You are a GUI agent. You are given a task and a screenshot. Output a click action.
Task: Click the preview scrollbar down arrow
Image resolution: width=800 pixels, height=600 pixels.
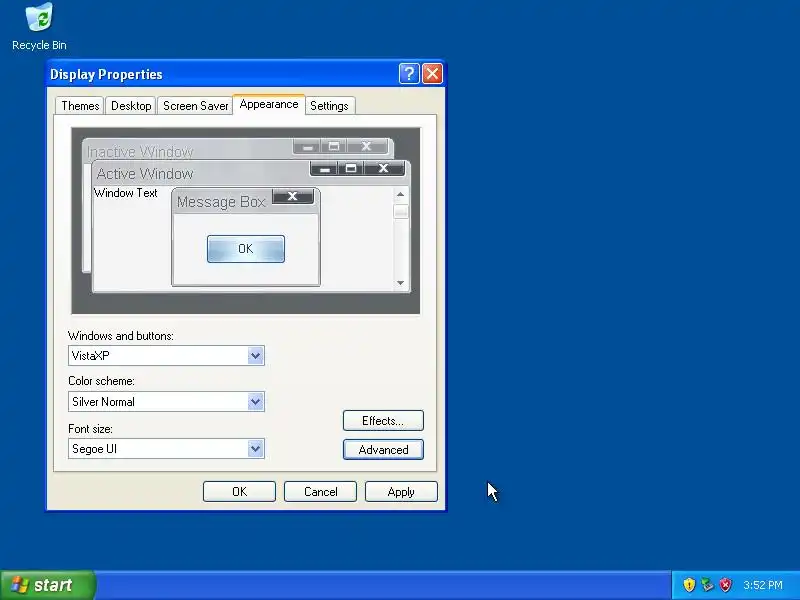coord(401,283)
